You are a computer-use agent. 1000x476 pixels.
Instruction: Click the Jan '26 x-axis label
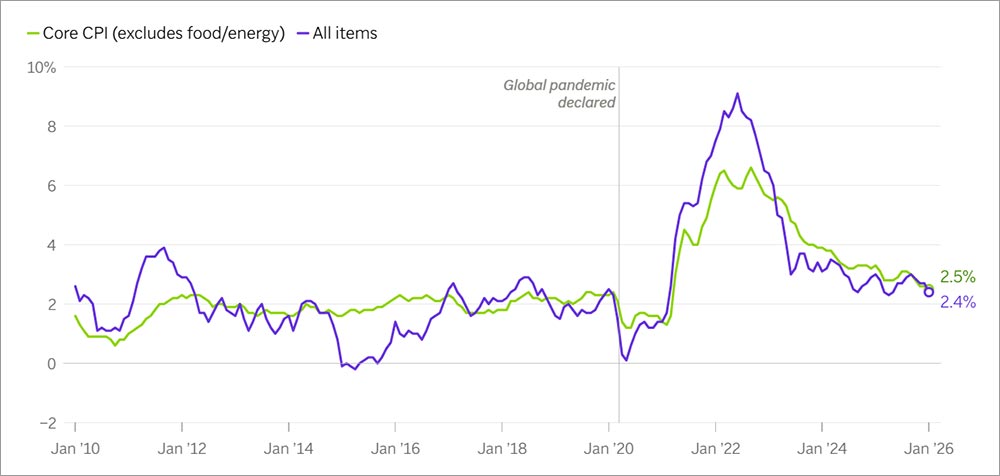930,451
